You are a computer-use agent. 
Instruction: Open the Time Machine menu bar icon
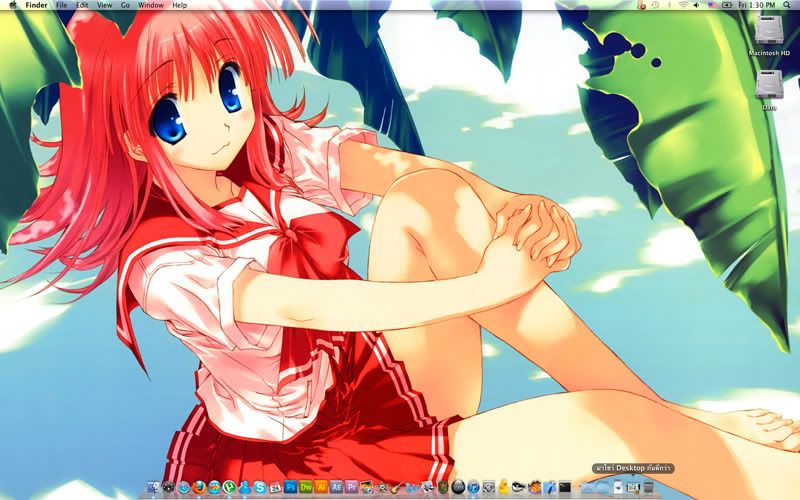pos(655,5)
